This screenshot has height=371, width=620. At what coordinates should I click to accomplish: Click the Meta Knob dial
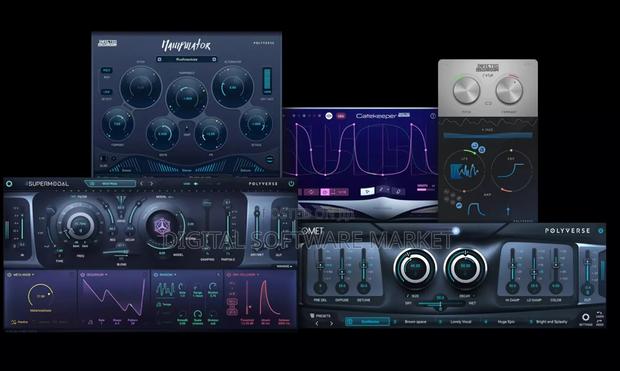pyautogui.click(x=41, y=295)
